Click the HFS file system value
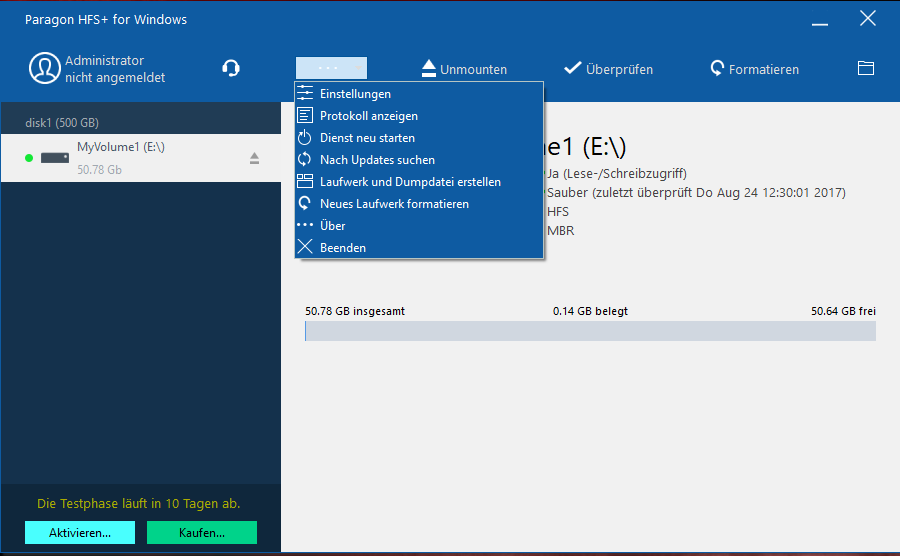 tap(558, 212)
